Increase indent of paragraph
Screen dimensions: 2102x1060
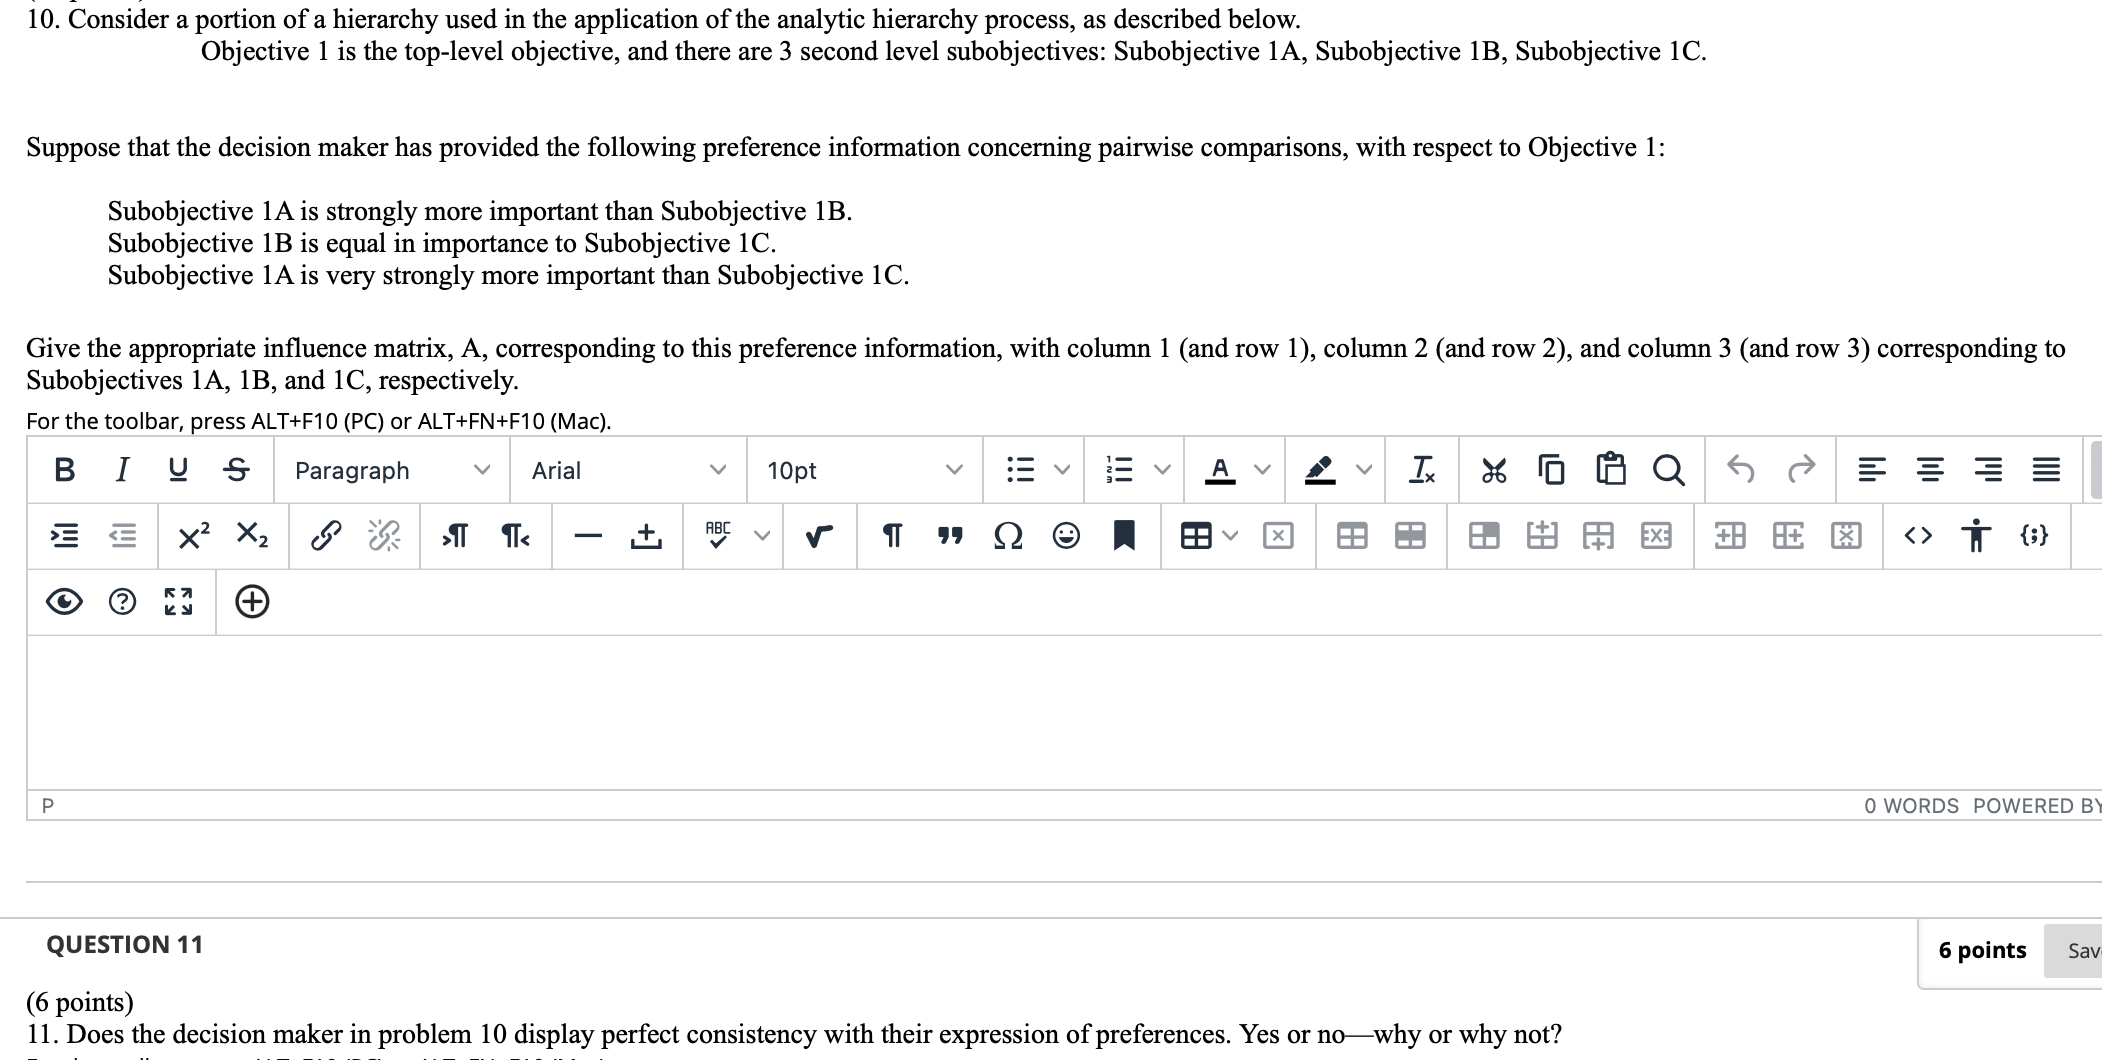click(x=65, y=537)
